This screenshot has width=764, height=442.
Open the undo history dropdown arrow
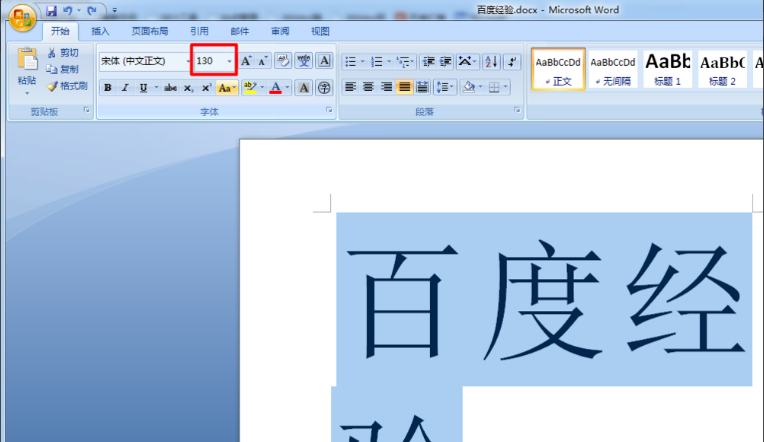(x=79, y=10)
